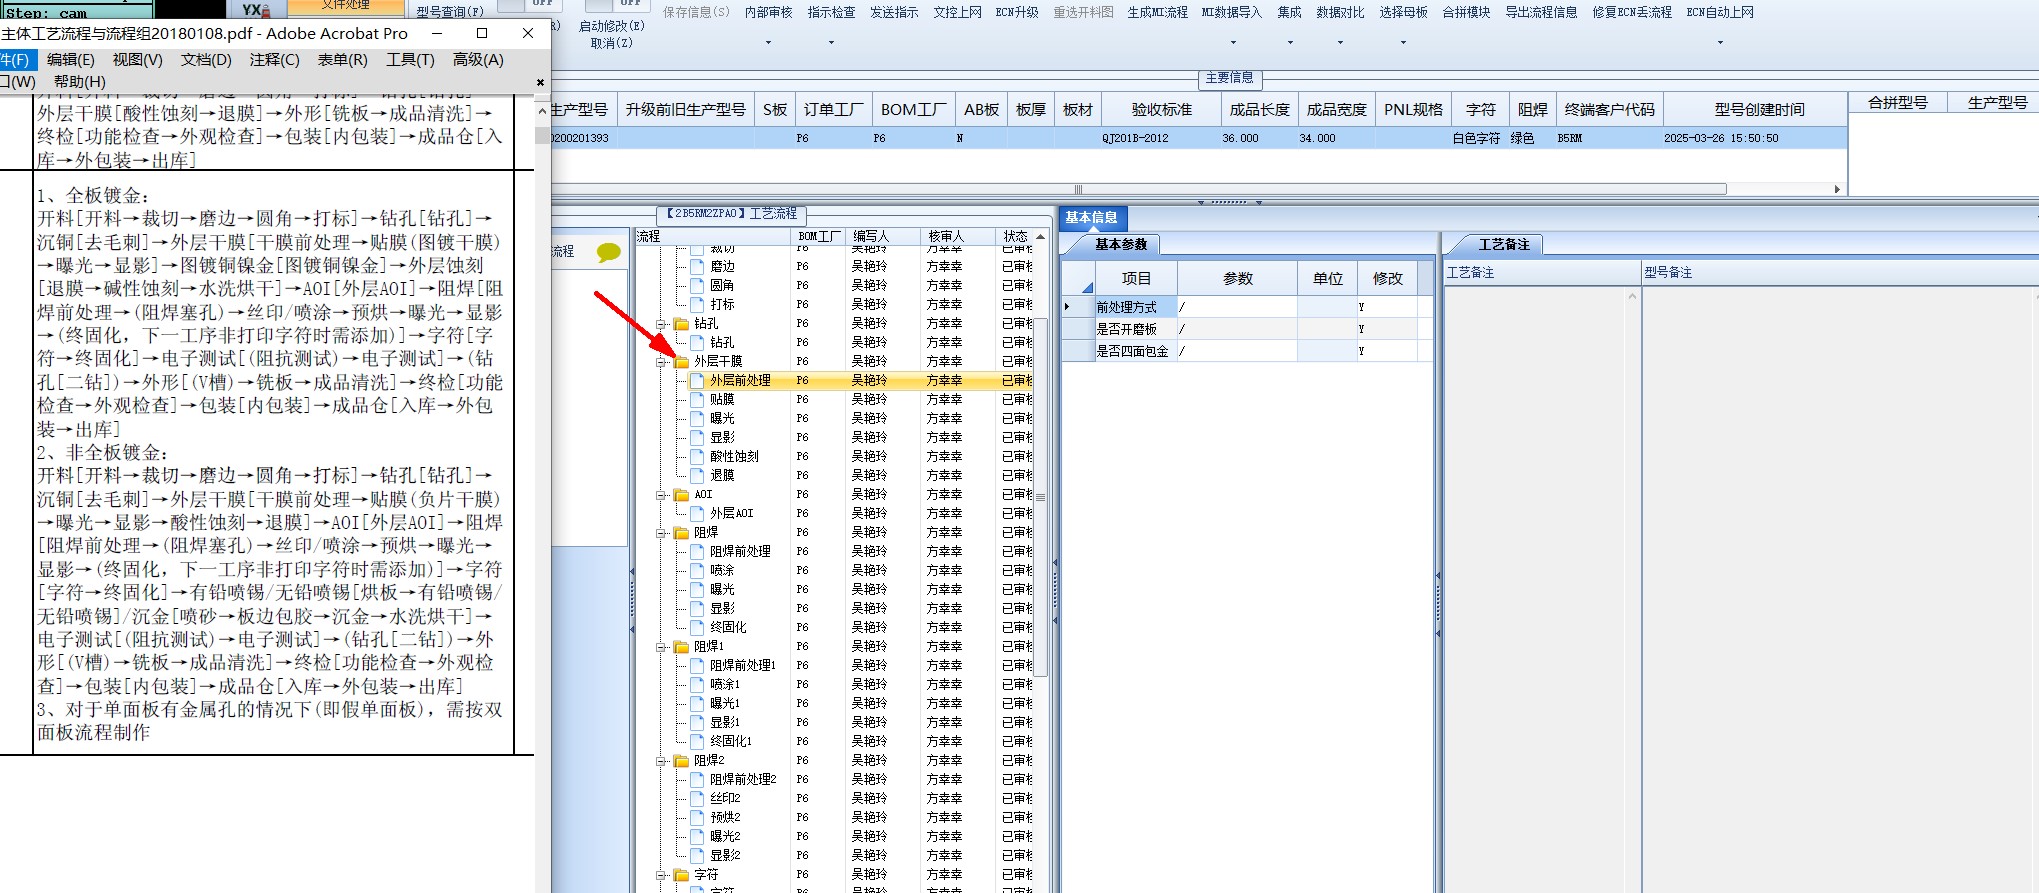The height and width of the screenshot is (893, 2039).
Task: Switch to the 基本信息 tab
Action: coord(1092,218)
